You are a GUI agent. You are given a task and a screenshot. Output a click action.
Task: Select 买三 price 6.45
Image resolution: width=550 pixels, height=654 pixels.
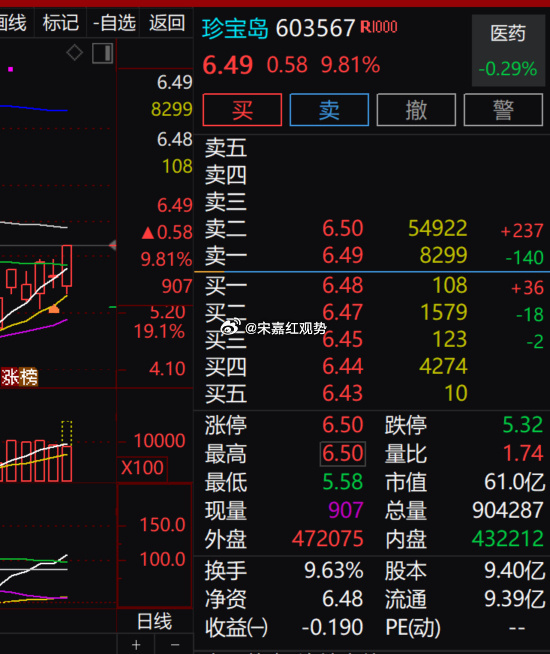[x=343, y=340]
